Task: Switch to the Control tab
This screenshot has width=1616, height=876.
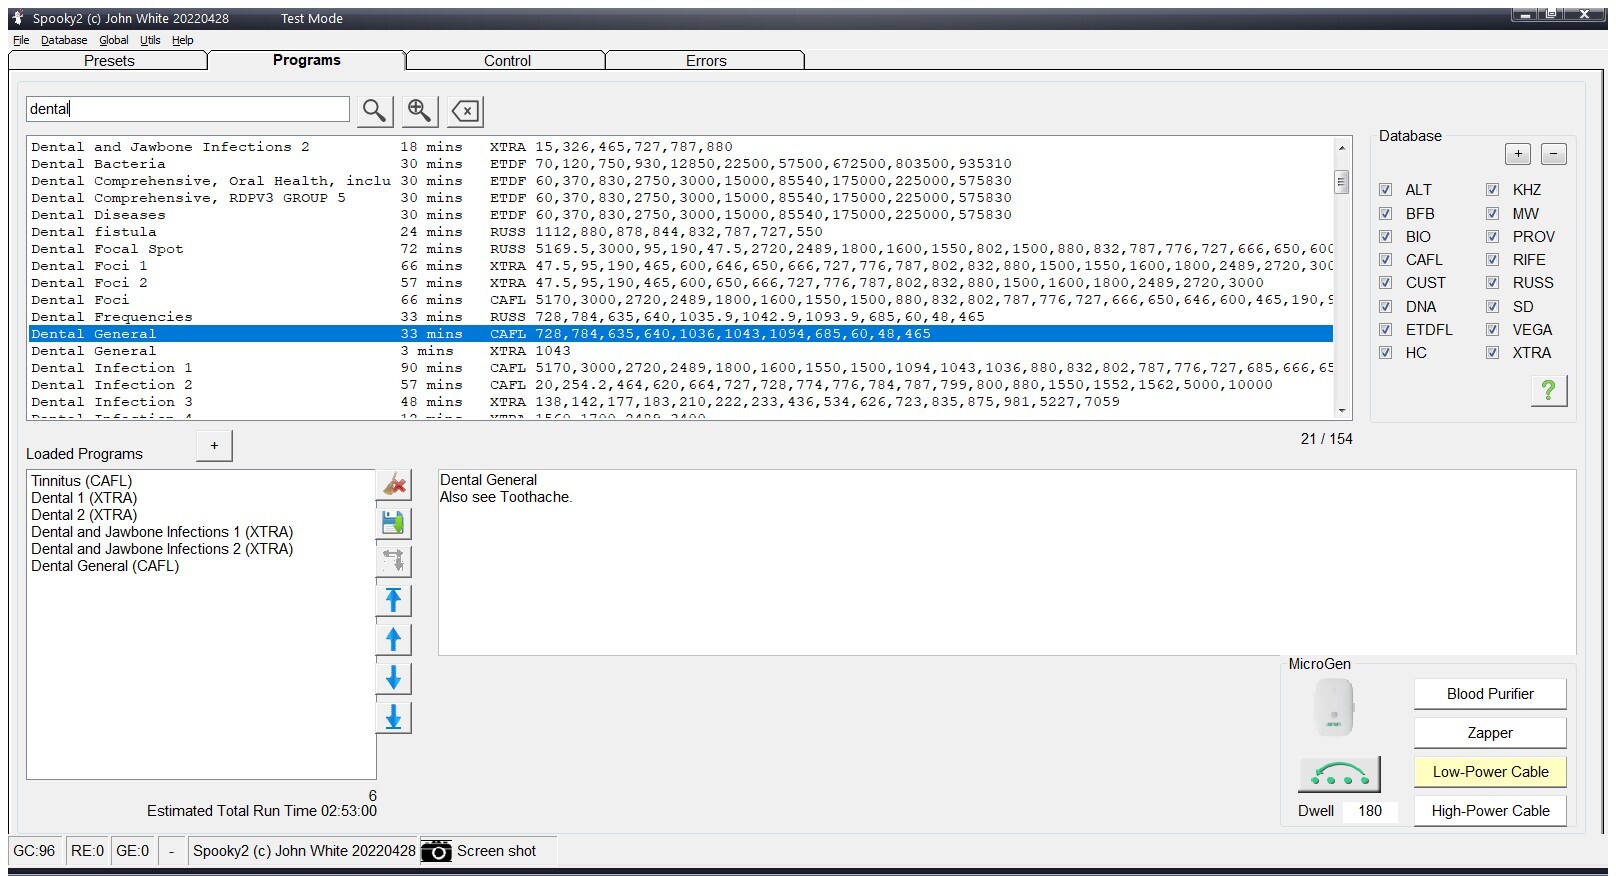Action: [507, 61]
